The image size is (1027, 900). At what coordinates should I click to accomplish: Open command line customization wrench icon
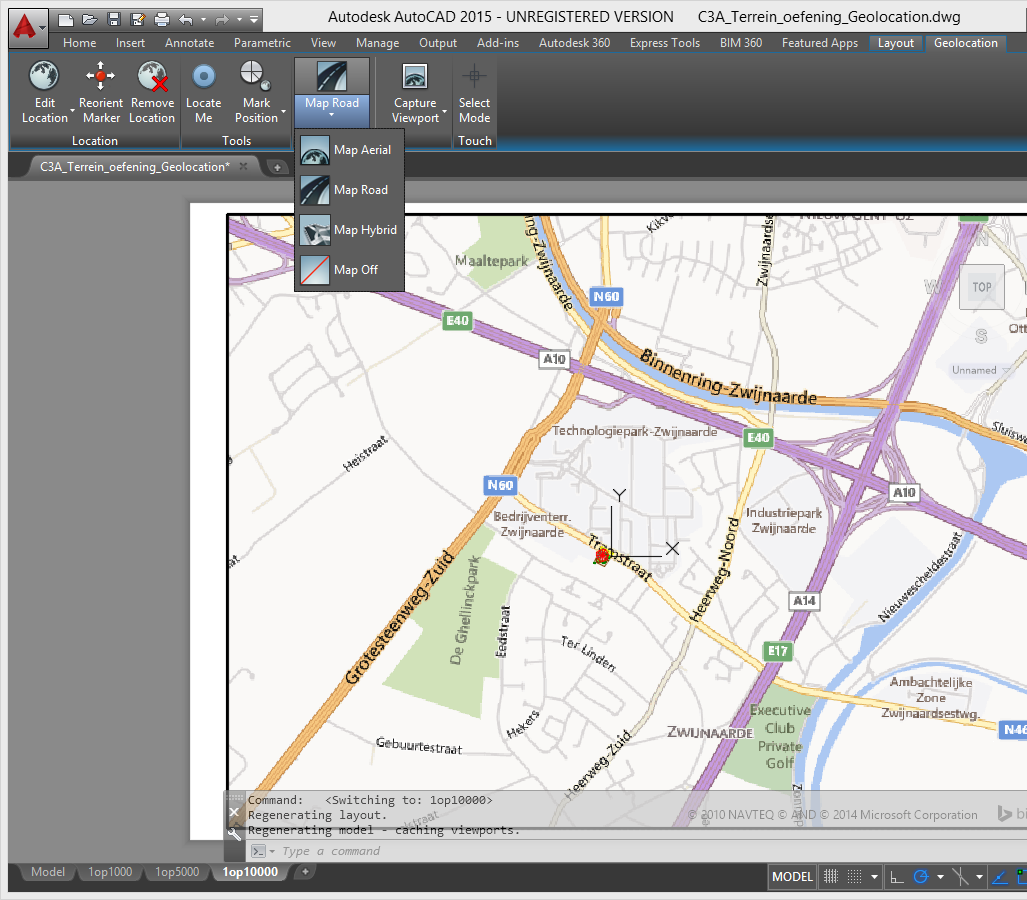[234, 833]
